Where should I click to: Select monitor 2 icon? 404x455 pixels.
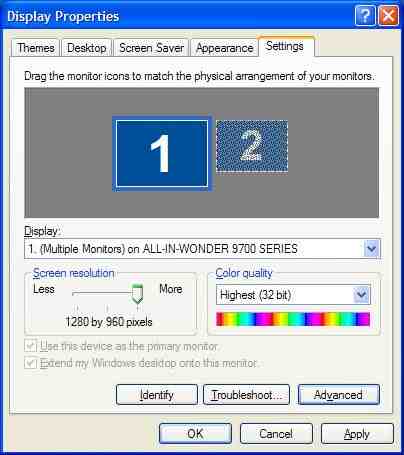click(252, 146)
